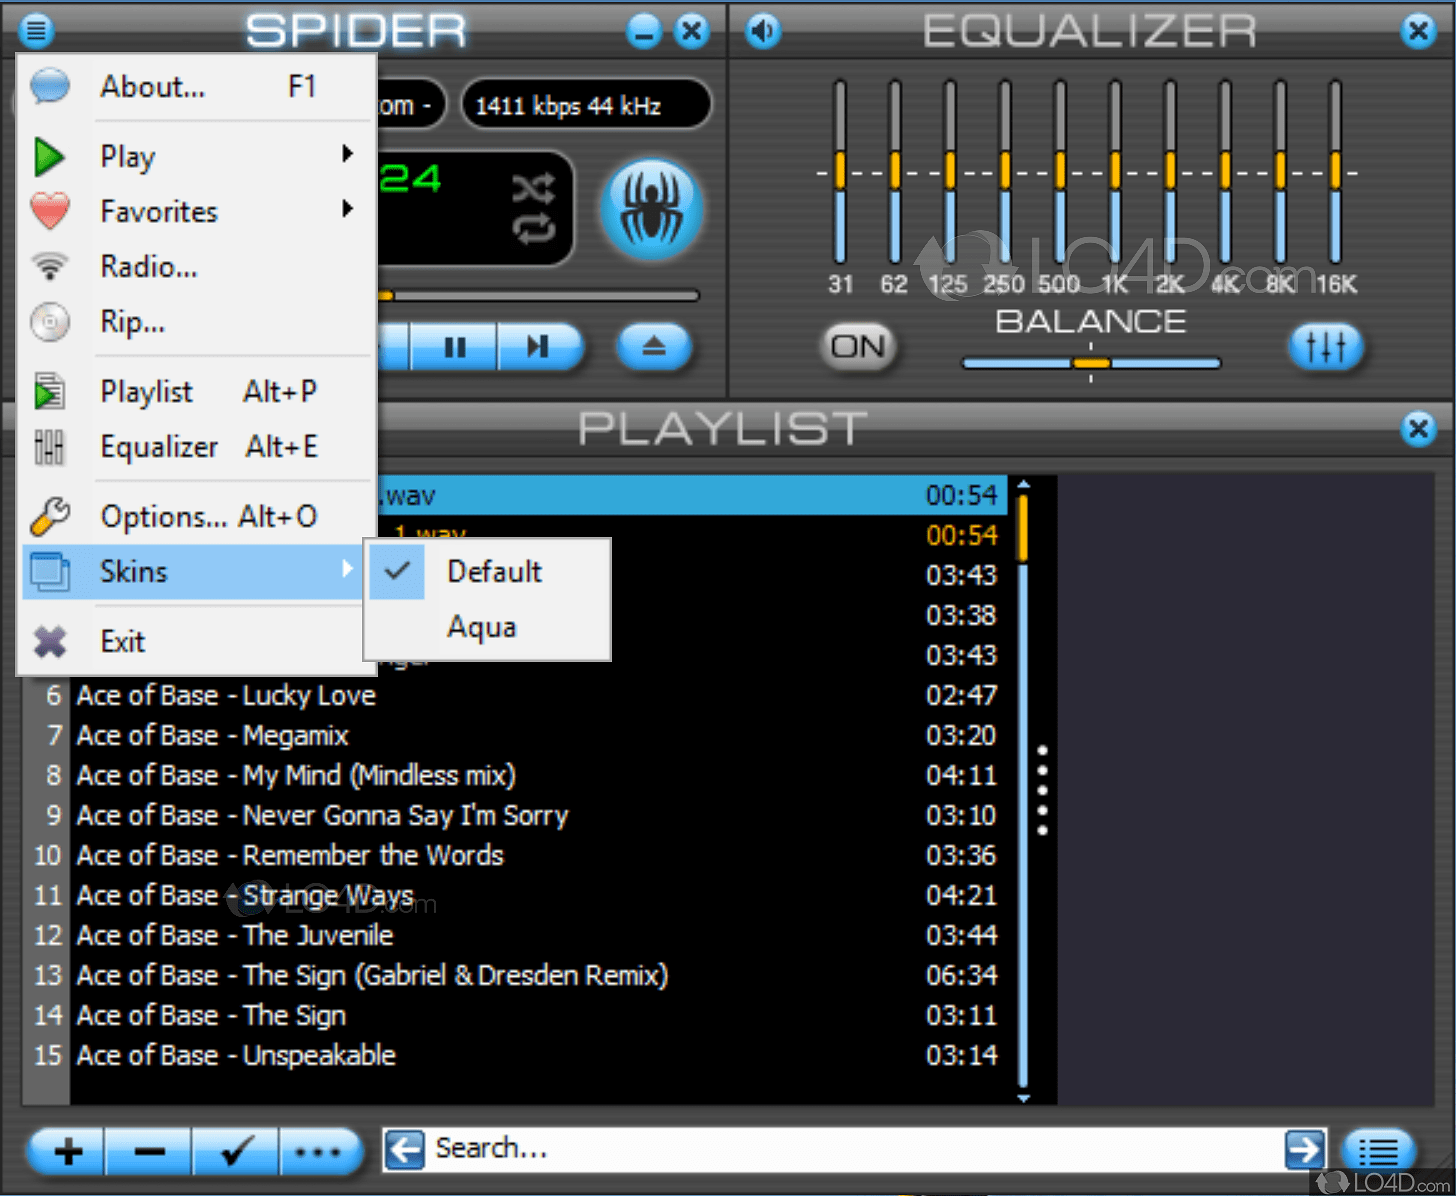Click the Skins windows icon
The height and width of the screenshot is (1196, 1456).
50,572
